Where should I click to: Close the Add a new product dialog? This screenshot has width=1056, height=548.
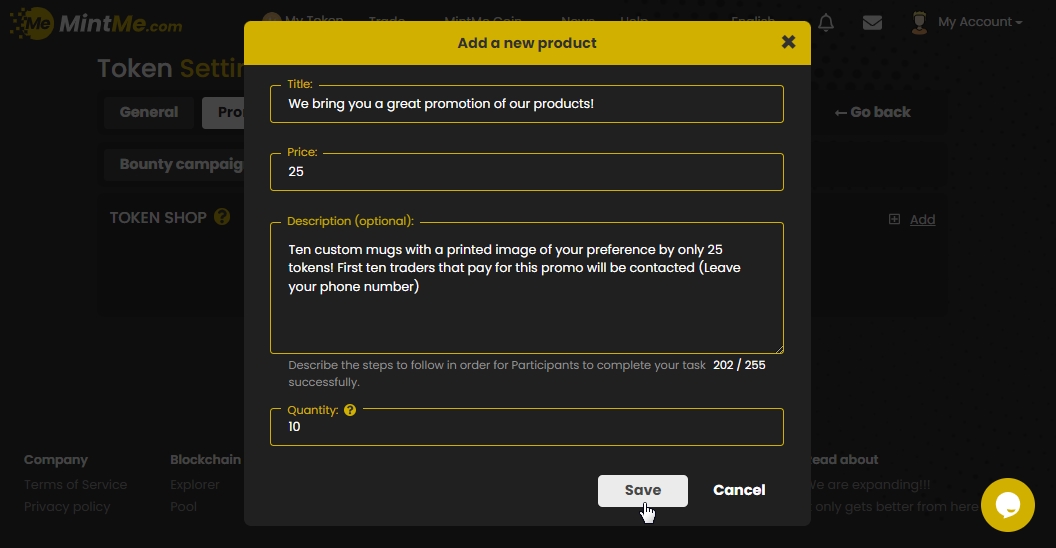pyautogui.click(x=788, y=42)
